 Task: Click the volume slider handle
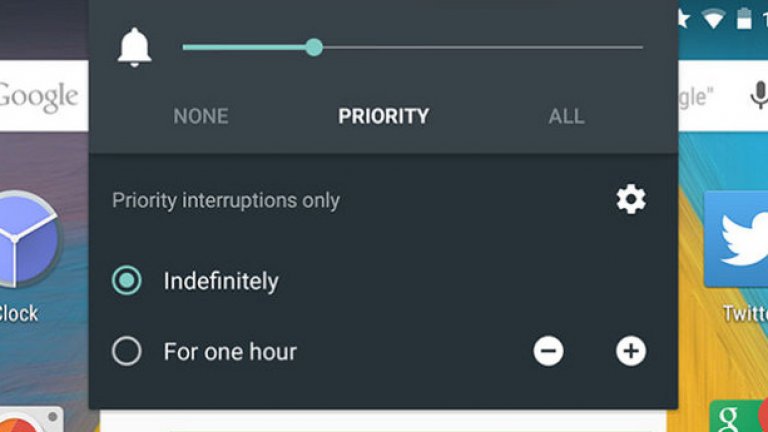pos(314,47)
